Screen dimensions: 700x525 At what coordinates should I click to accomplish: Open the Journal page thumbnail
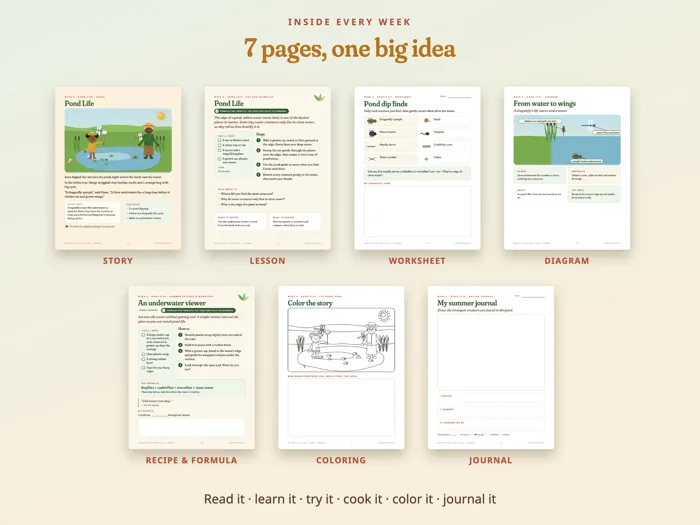pos(491,368)
